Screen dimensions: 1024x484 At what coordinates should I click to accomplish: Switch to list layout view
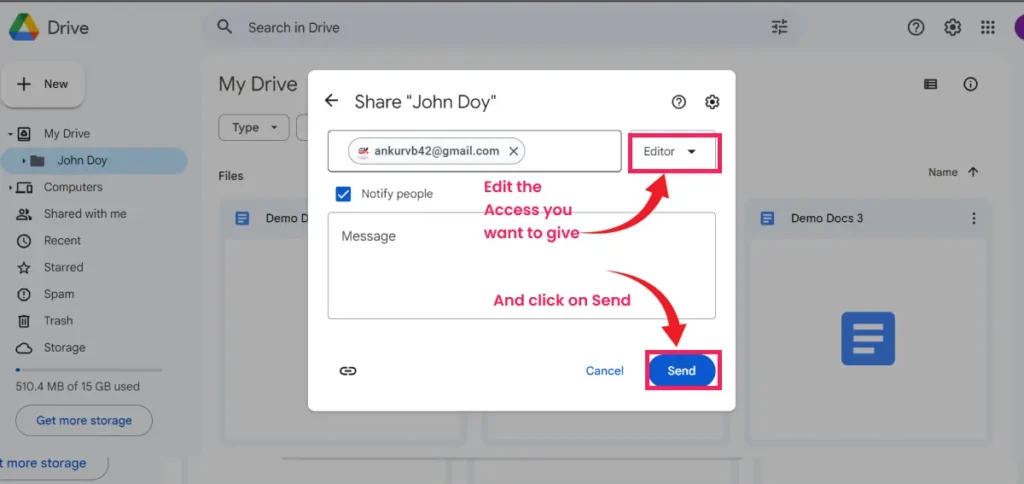930,85
